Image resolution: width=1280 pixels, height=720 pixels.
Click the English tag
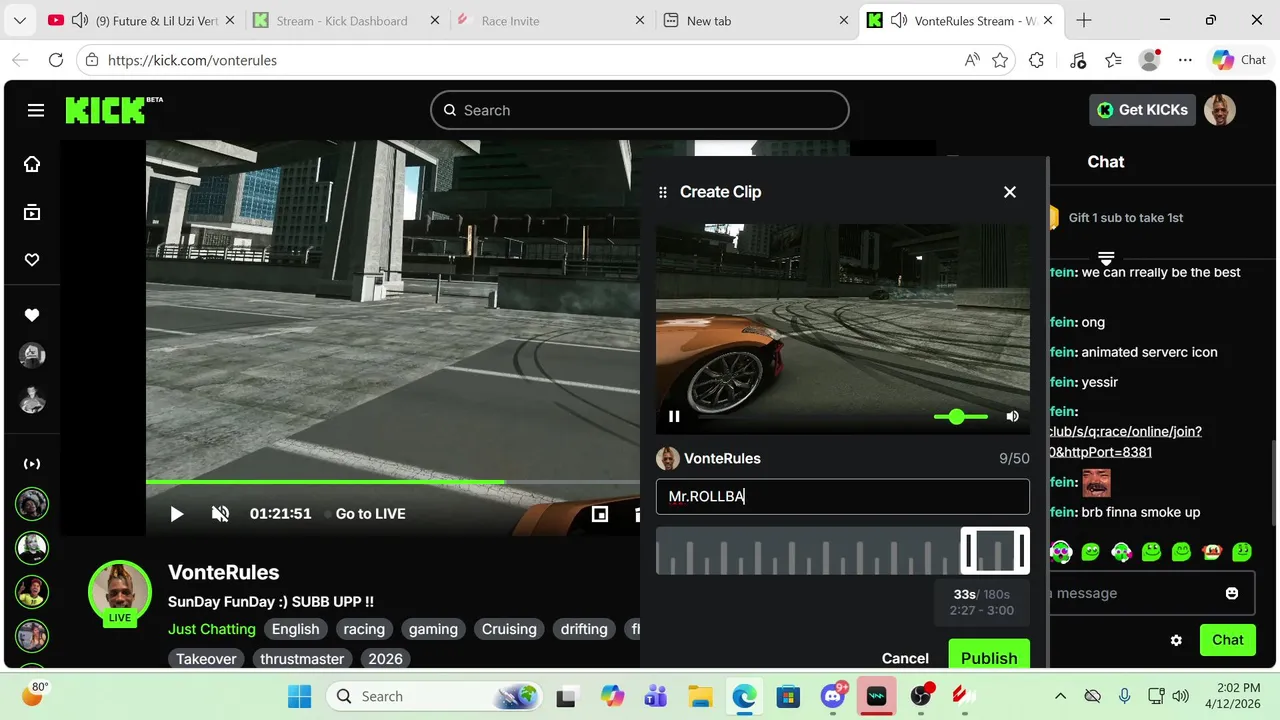click(296, 629)
